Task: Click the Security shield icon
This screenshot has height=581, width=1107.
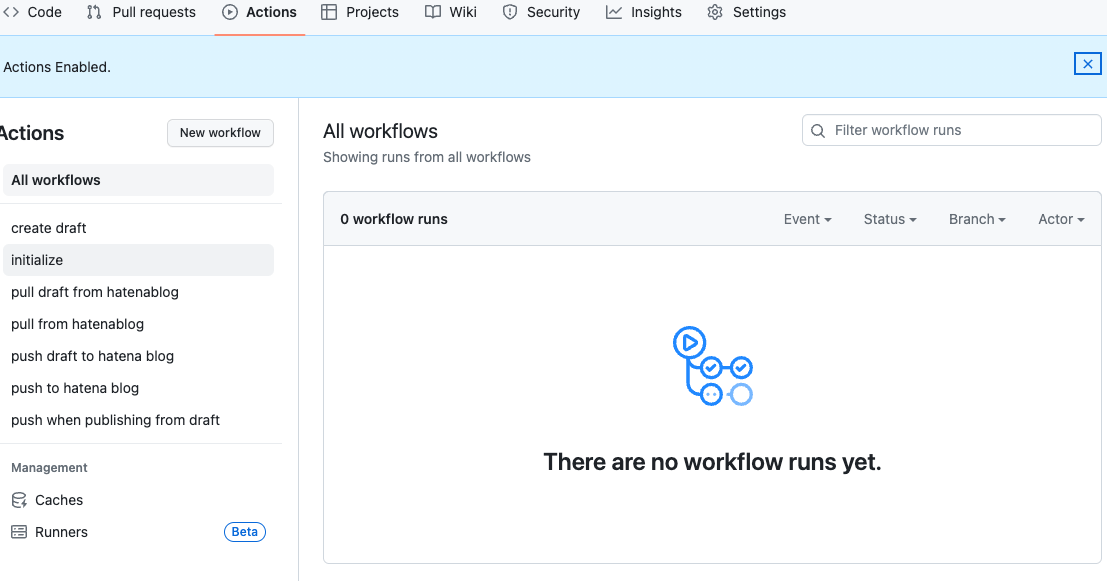Action: [x=510, y=12]
